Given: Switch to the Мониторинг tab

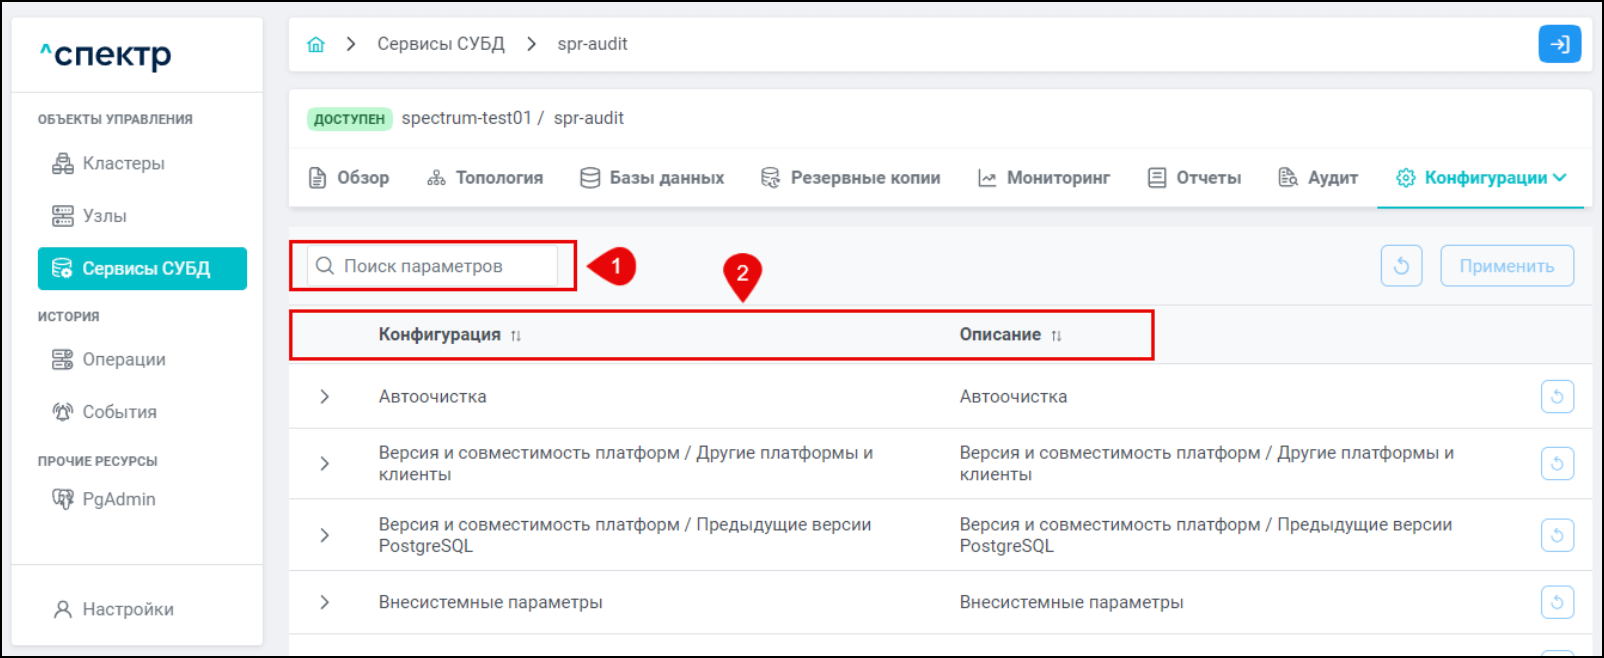Looking at the screenshot, I should click(x=1044, y=178).
